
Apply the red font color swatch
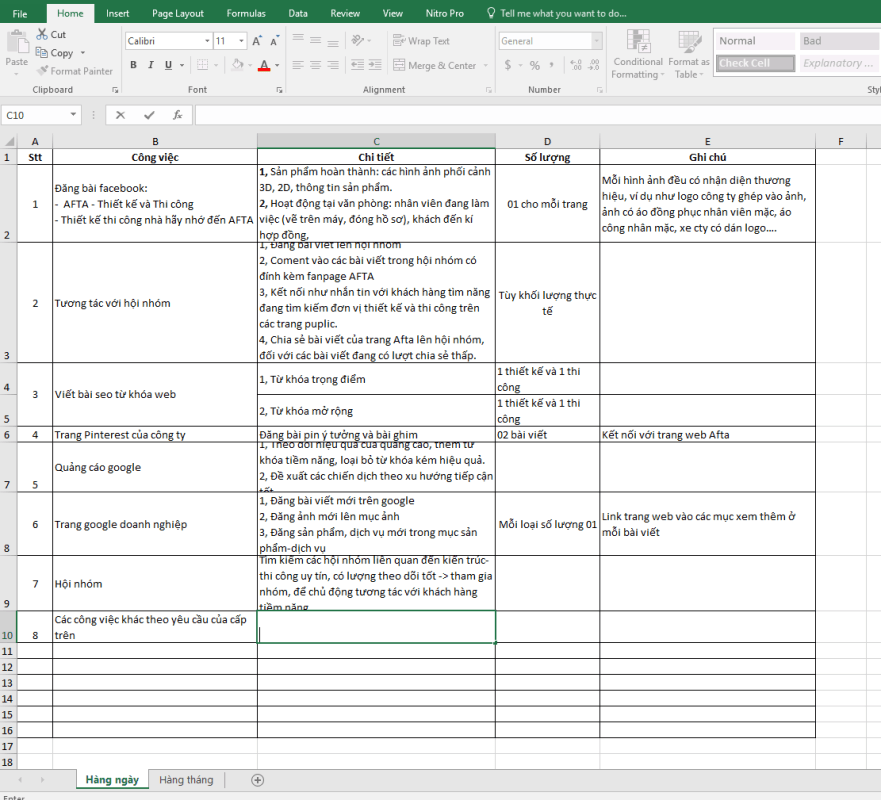[263, 65]
